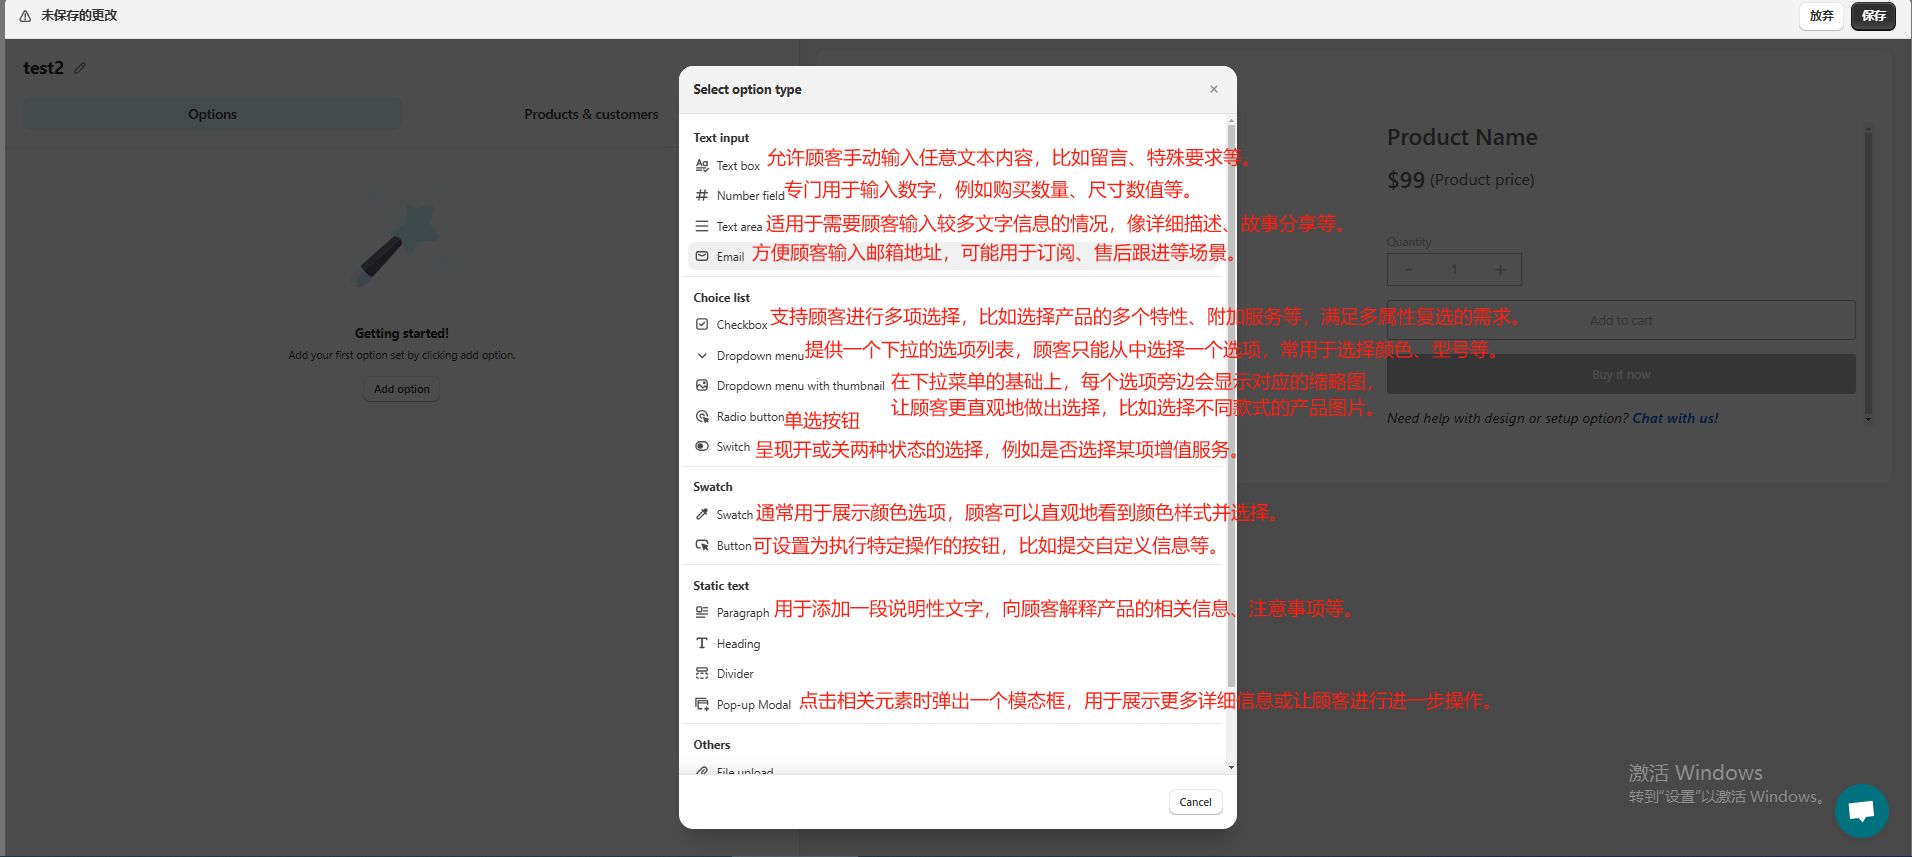Save changes with top-right save button
The image size is (1912, 857).
coord(1873,16)
